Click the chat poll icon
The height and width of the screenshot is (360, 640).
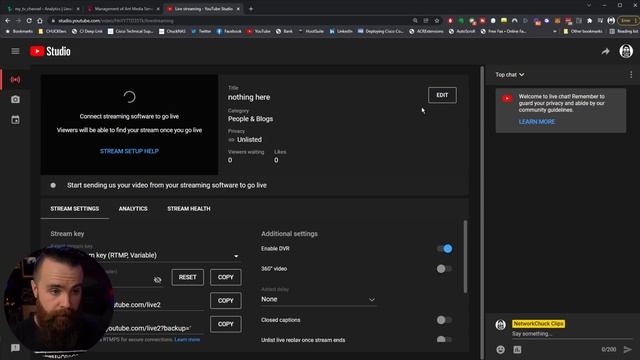pos(517,349)
